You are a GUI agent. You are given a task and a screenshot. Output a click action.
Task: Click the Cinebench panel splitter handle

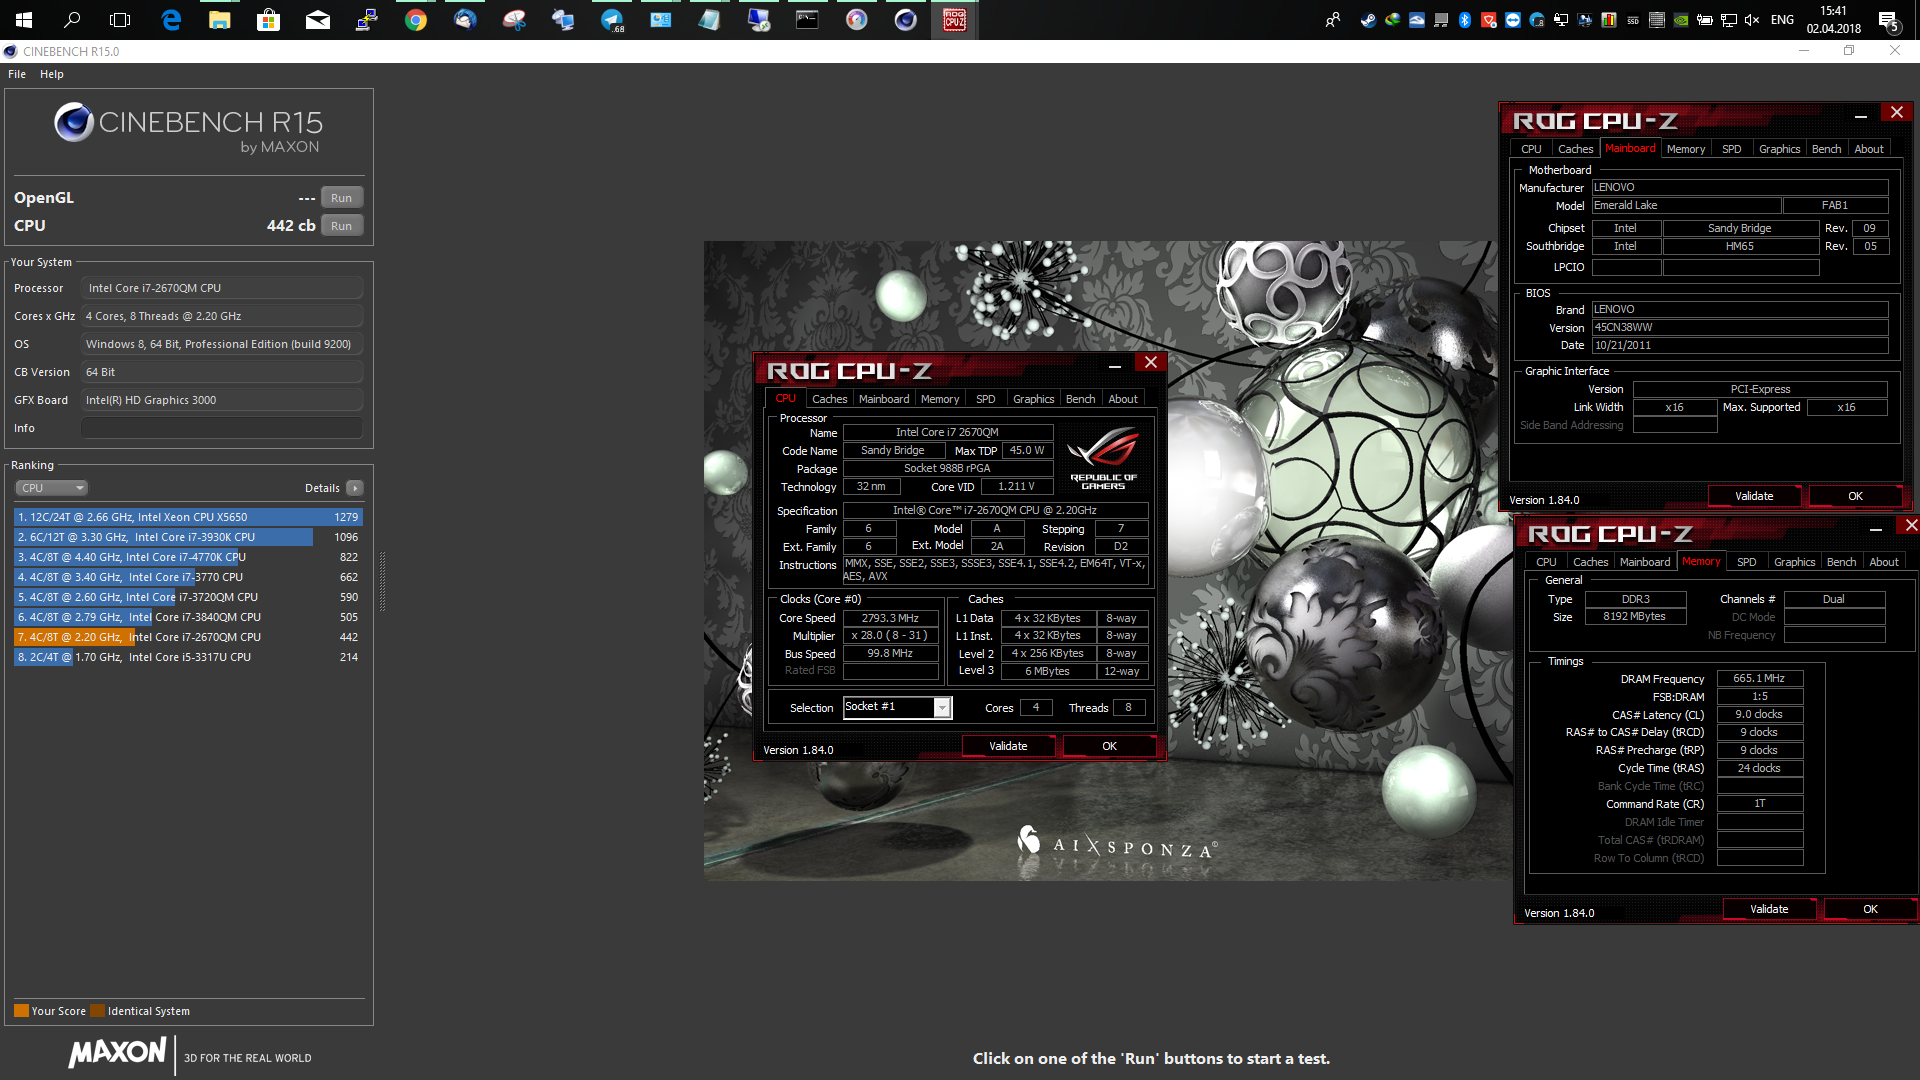tap(382, 580)
